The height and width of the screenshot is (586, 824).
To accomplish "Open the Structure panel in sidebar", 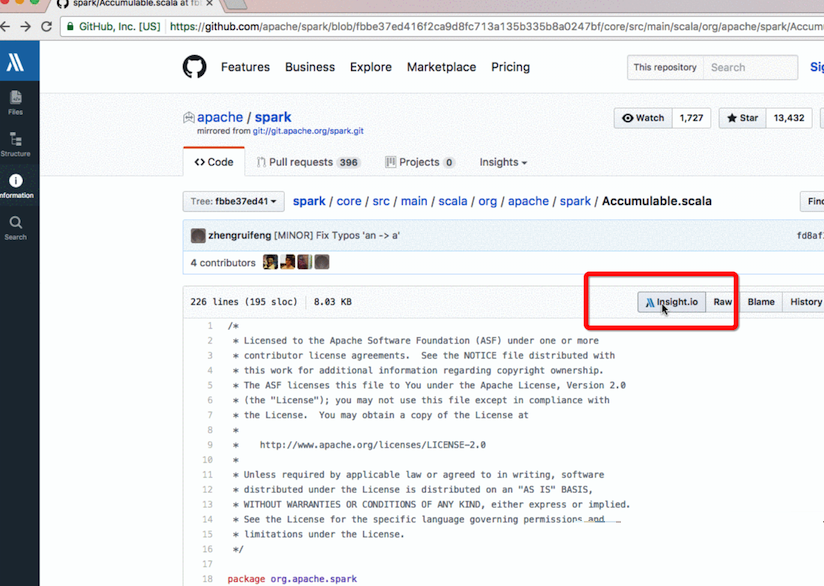I will [16, 145].
